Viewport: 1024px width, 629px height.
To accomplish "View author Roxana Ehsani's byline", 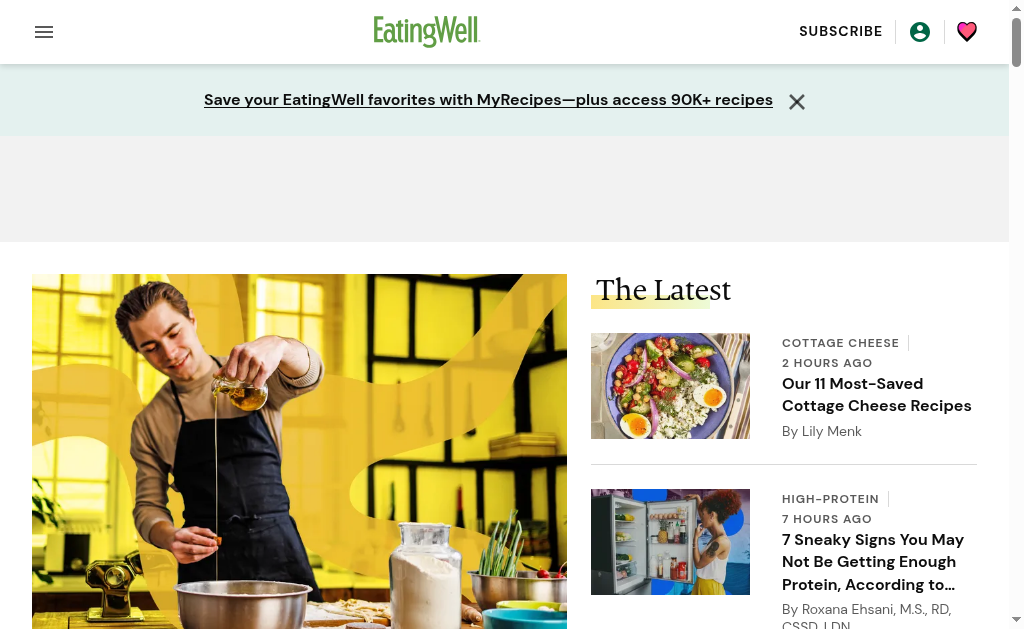I will tap(866, 616).
